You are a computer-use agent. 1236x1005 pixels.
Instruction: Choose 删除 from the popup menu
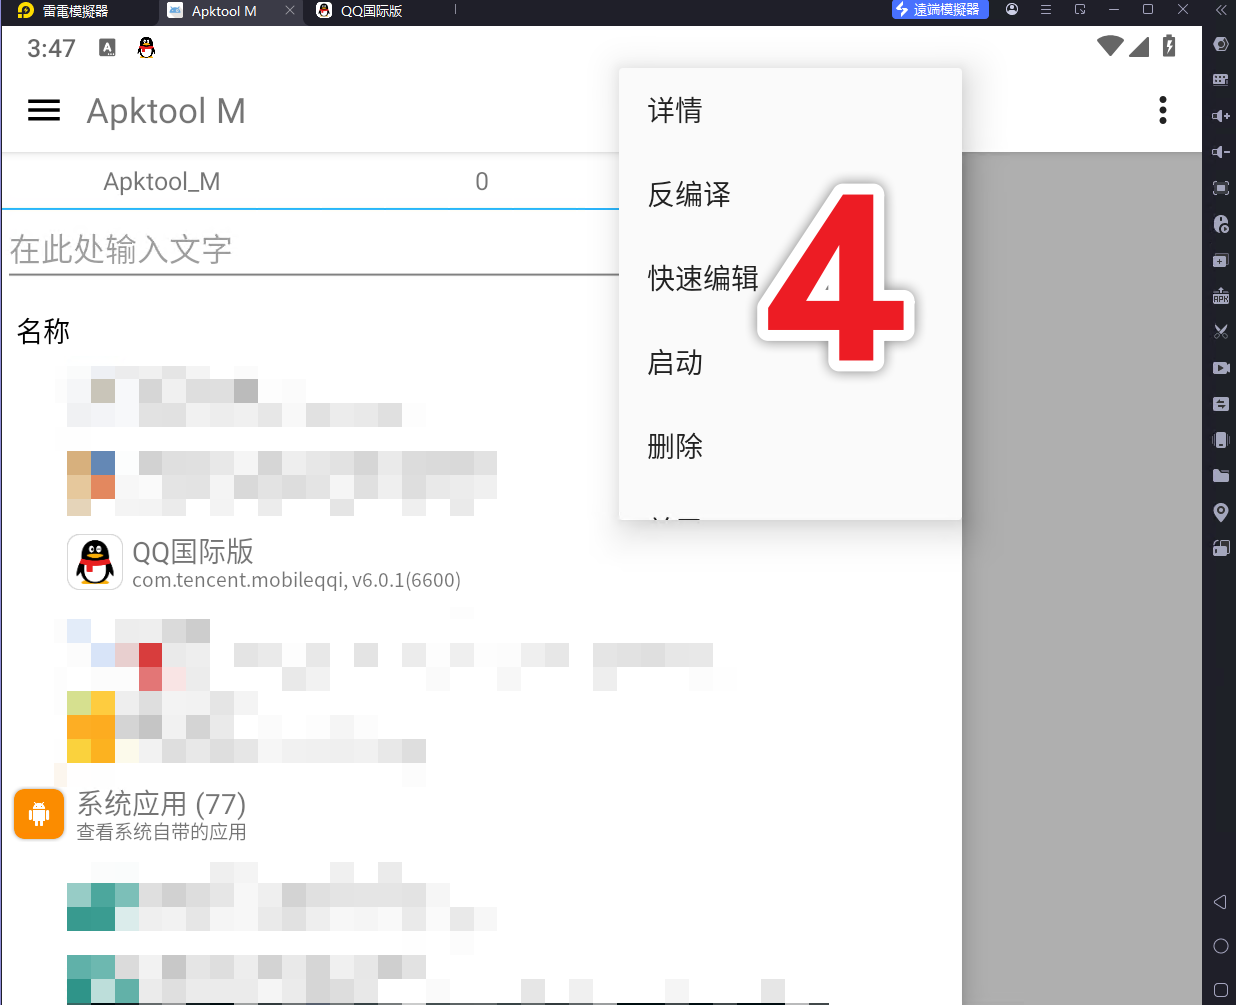pyautogui.click(x=676, y=446)
